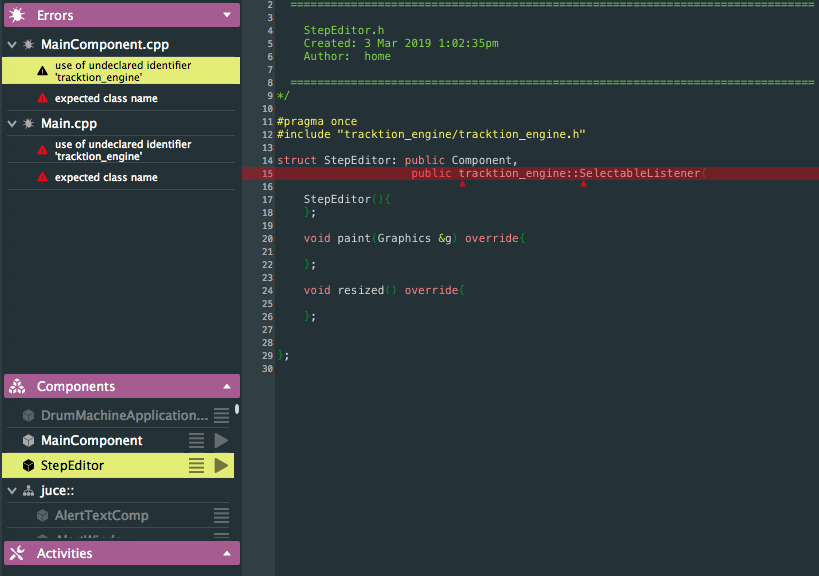The width and height of the screenshot is (819, 576).
Task: Launch MainComponent preview with play button
Action: (221, 440)
